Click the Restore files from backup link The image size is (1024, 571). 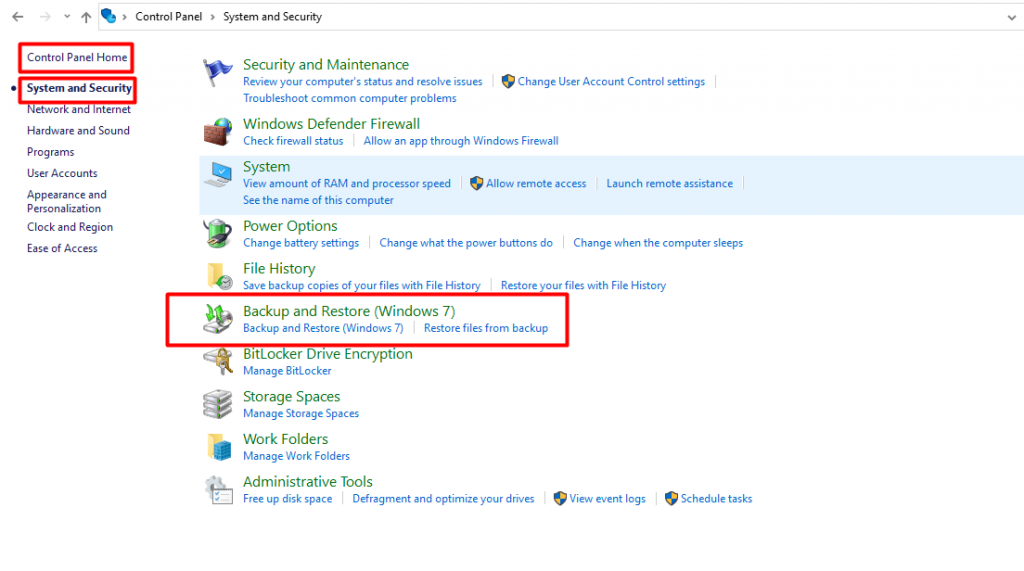485,328
